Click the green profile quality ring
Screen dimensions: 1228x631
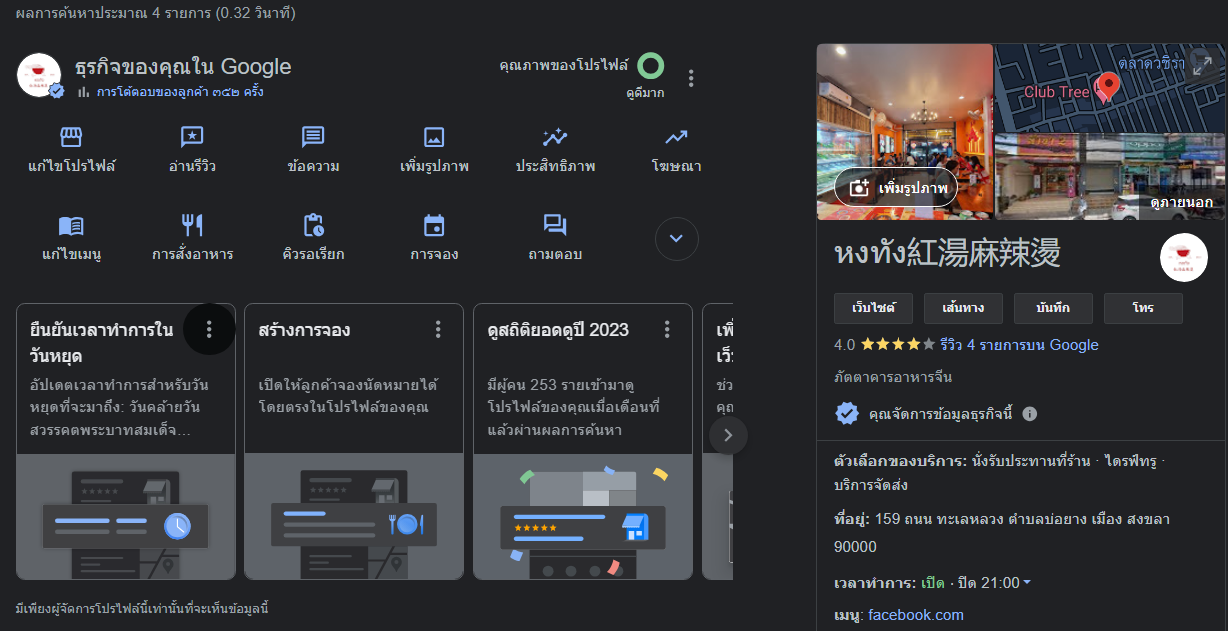coord(651,66)
